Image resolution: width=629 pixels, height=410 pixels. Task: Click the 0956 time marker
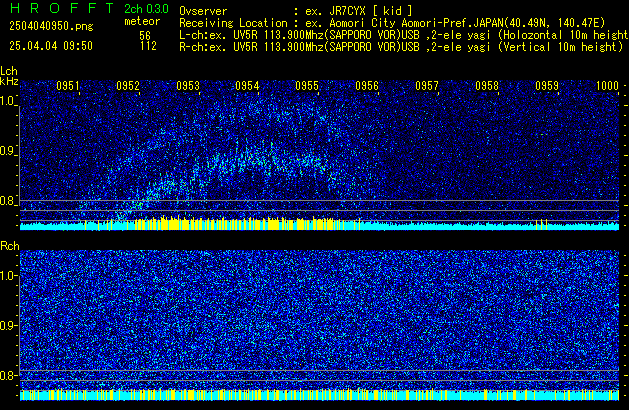(367, 86)
